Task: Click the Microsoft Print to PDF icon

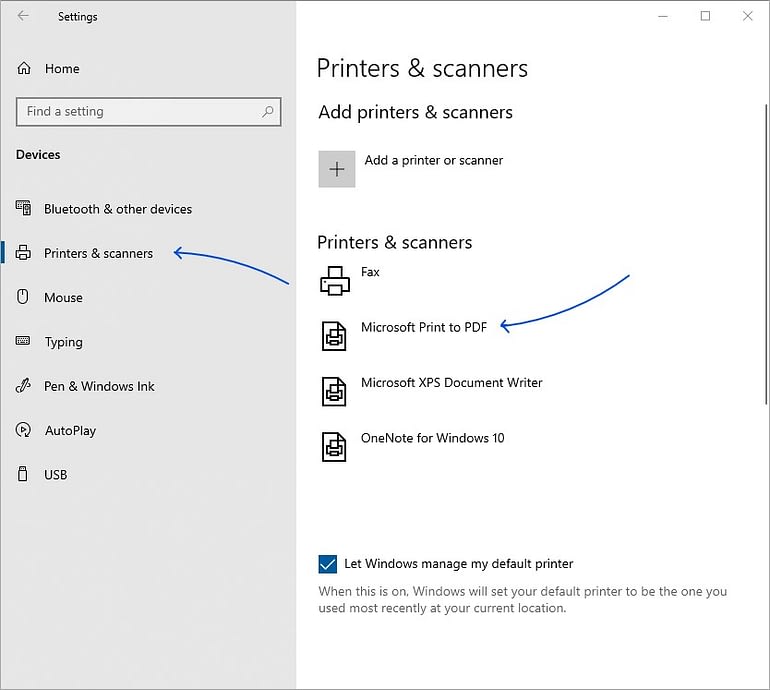Action: 334,336
